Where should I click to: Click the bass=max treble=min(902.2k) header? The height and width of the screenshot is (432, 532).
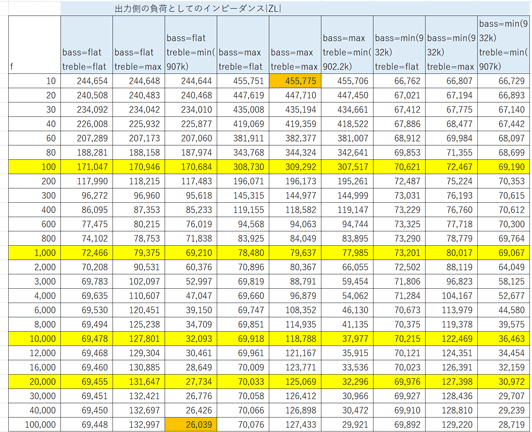347,44
